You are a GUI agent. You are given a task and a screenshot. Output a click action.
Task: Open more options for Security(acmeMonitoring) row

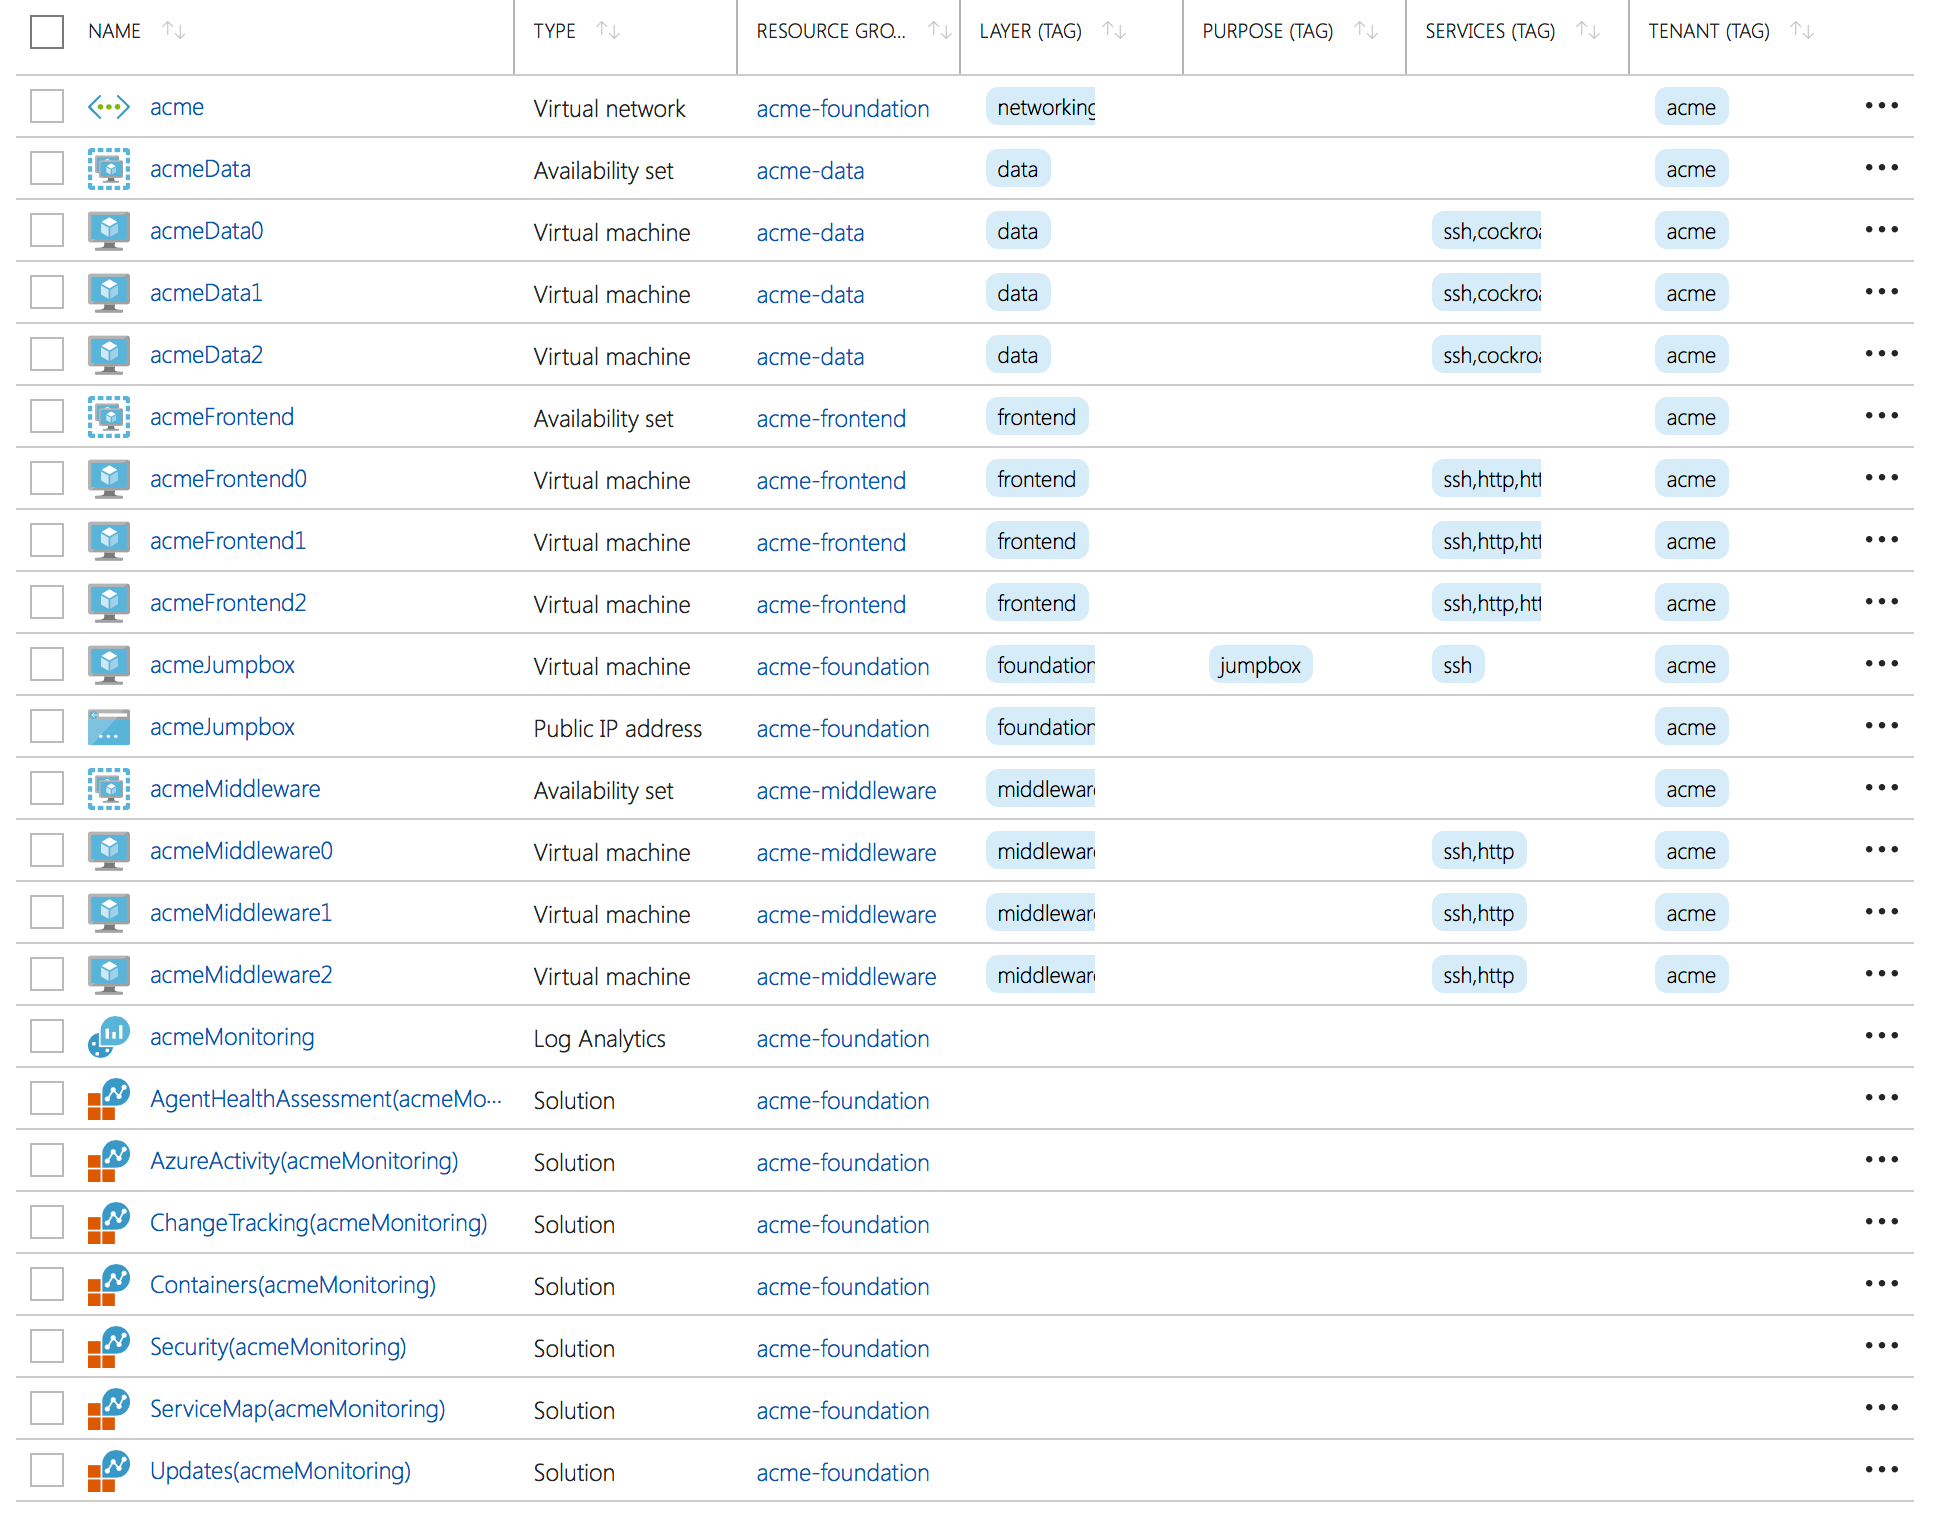click(1881, 1347)
